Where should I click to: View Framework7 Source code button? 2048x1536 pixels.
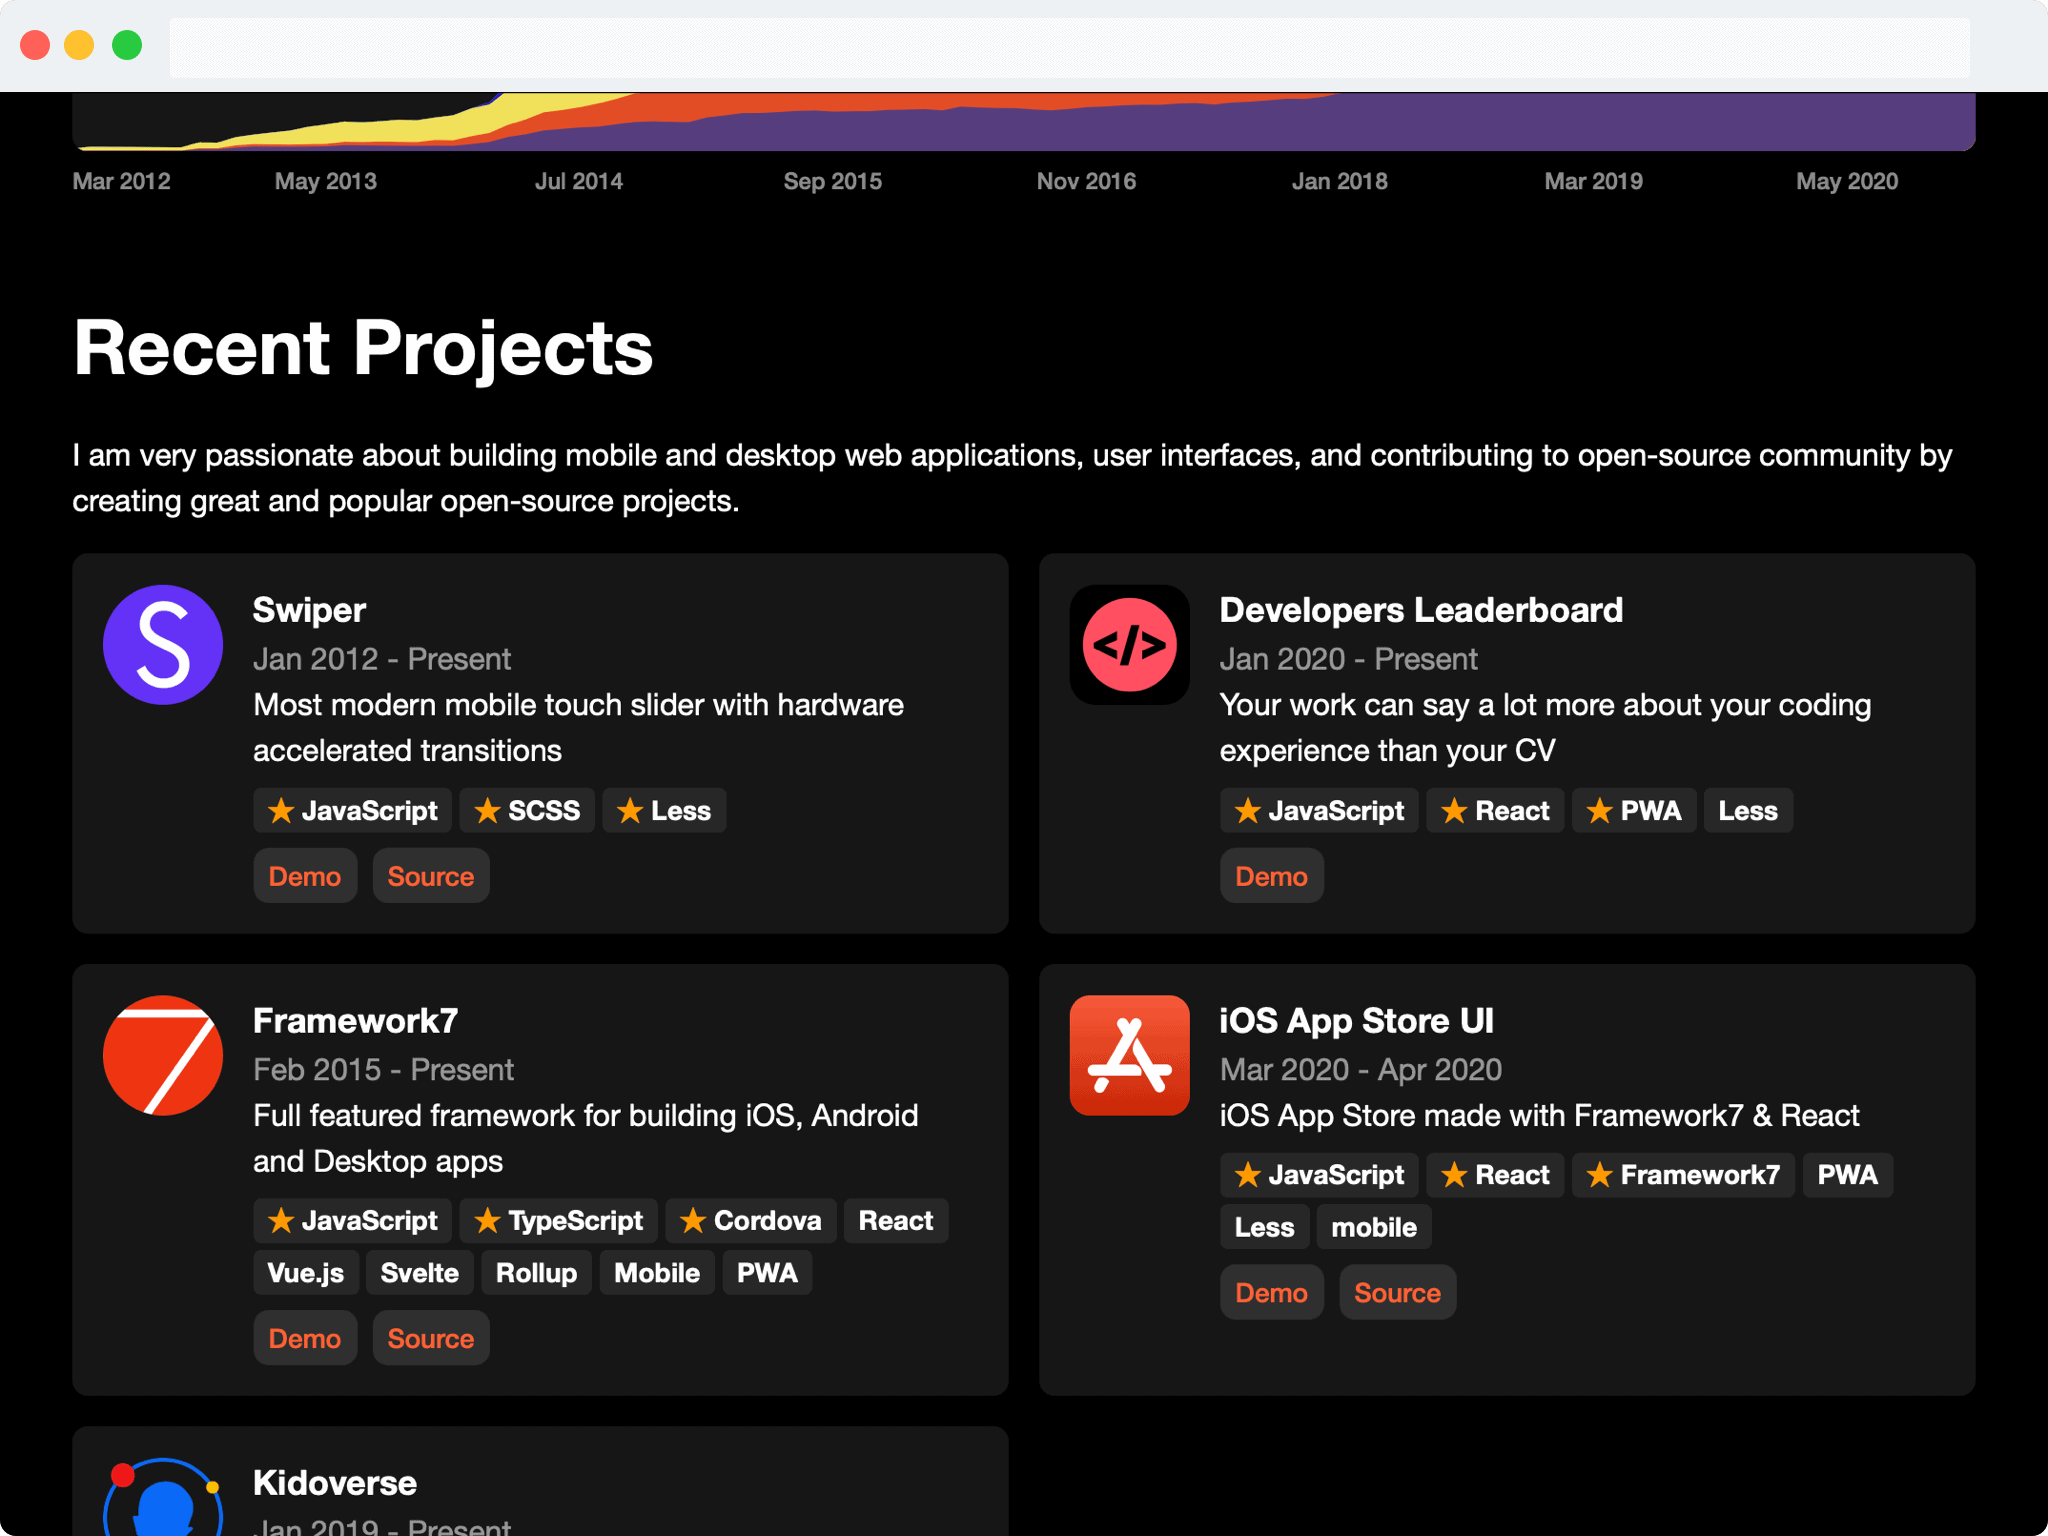[430, 1338]
